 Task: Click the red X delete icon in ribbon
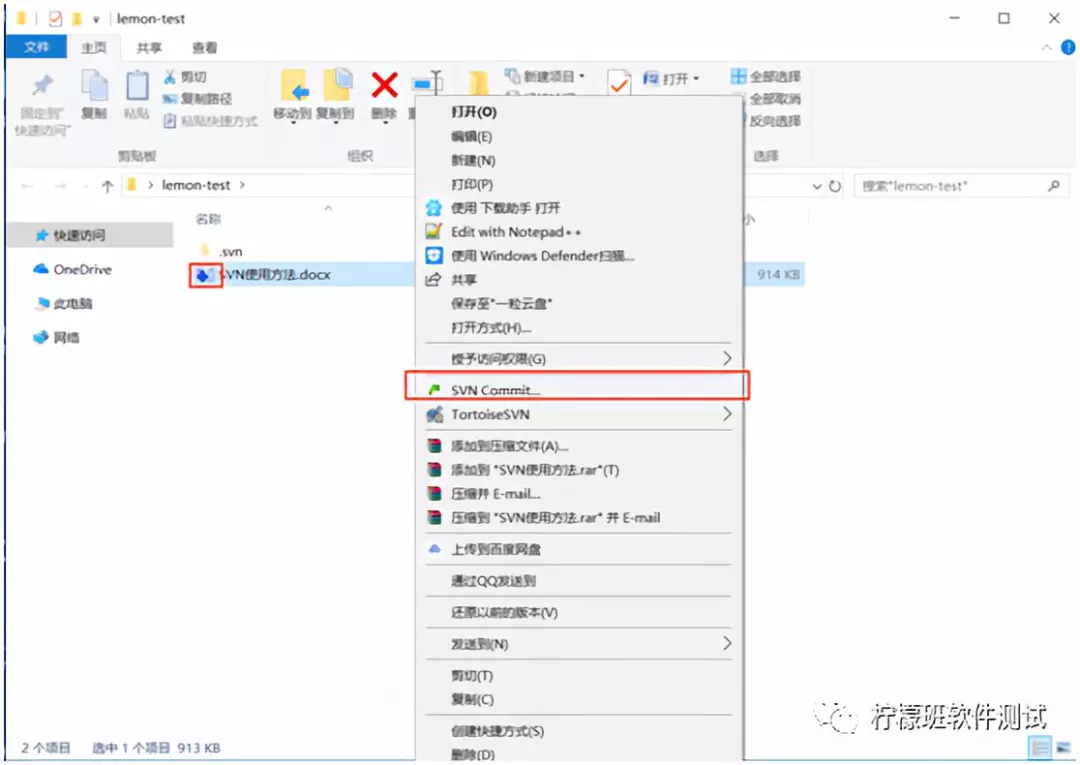tap(384, 85)
